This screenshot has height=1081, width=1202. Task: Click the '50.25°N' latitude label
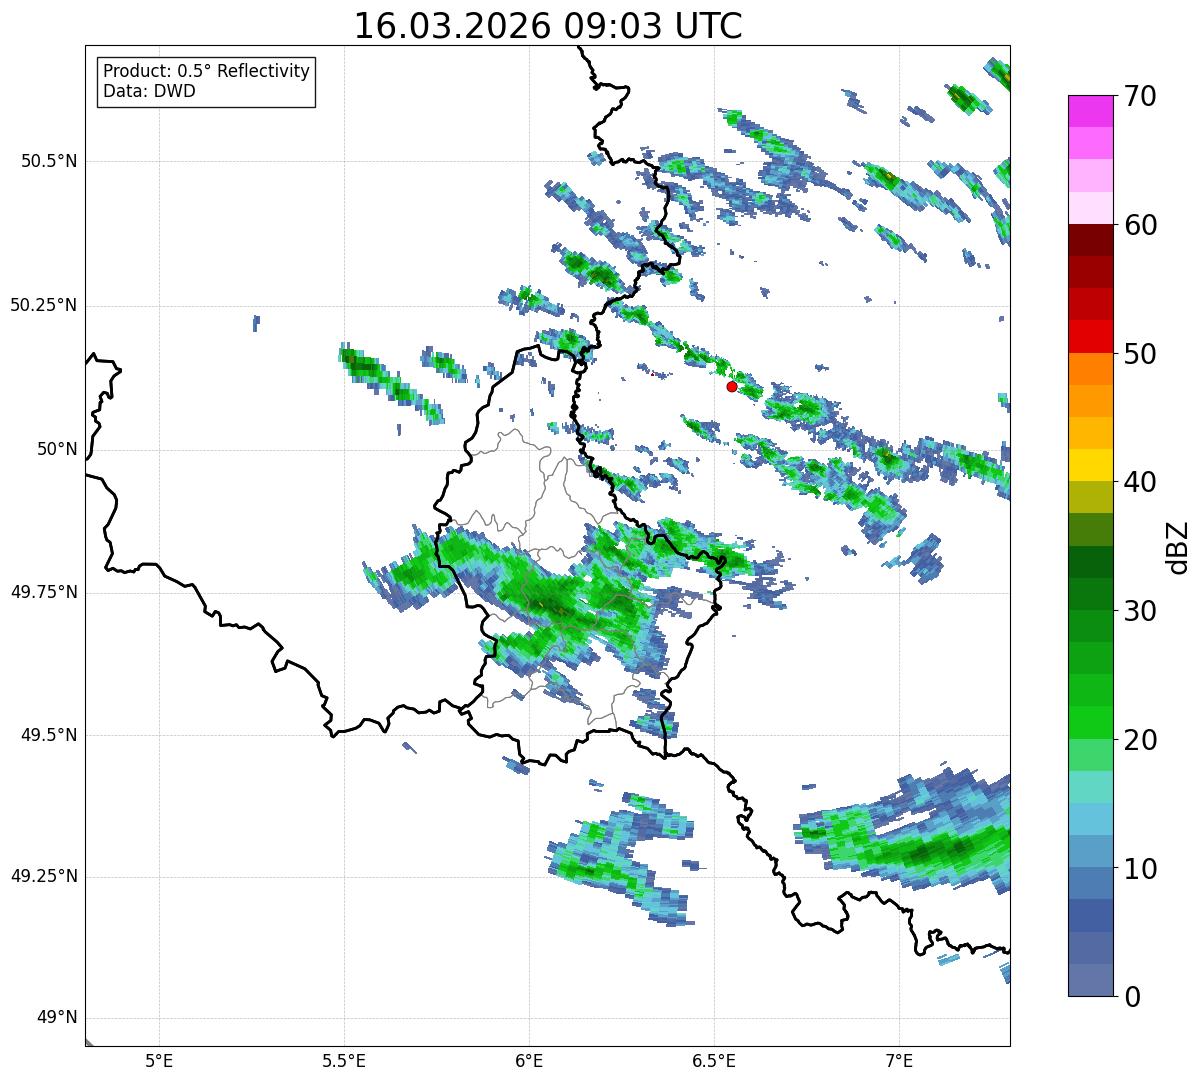(x=44, y=305)
